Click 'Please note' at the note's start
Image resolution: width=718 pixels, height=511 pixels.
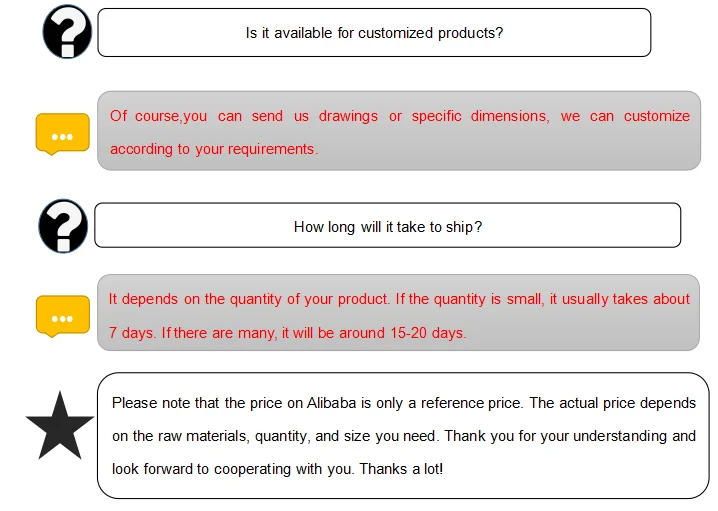pyautogui.click(x=150, y=403)
